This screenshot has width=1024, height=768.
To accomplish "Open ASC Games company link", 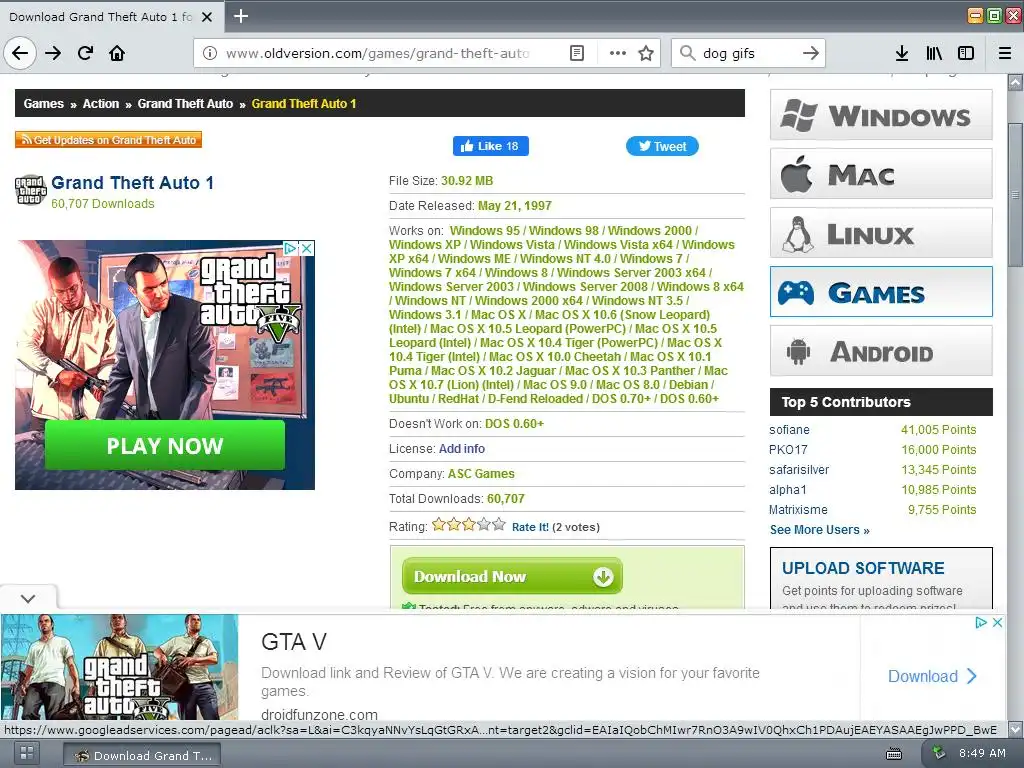I will [481, 473].
